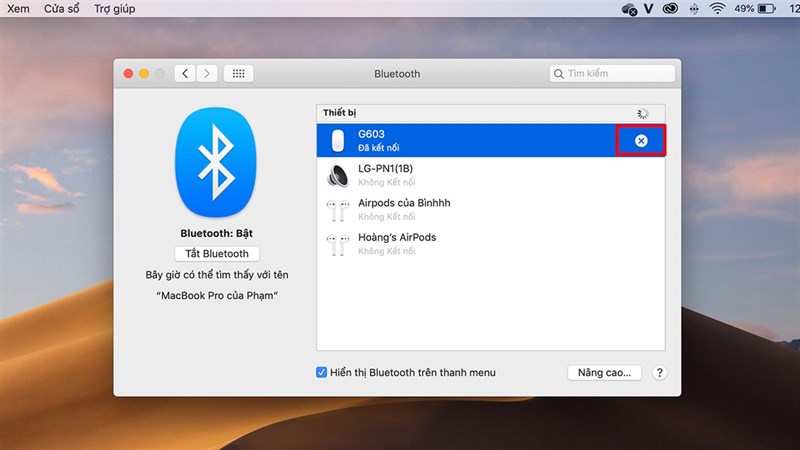
Task: Remove the G603 device with the X icon
Action: click(x=641, y=141)
